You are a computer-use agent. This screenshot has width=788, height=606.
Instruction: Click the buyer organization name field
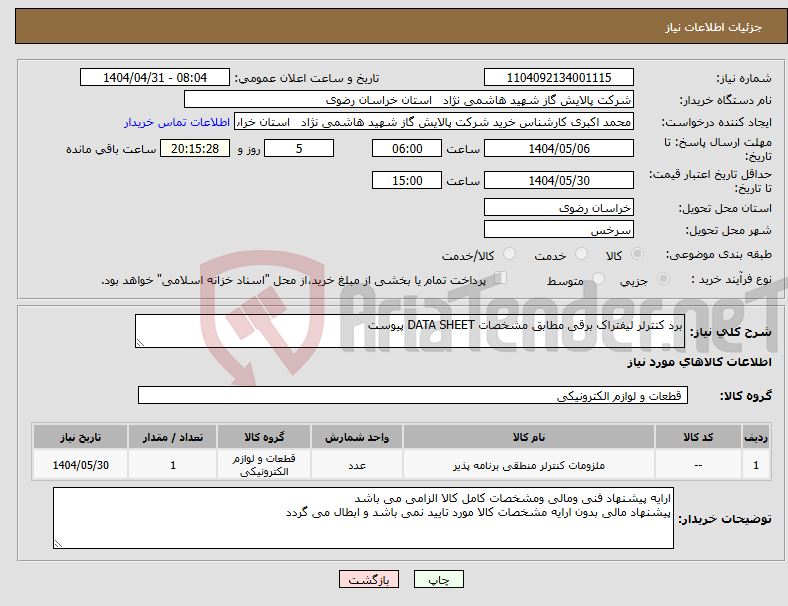(409, 99)
